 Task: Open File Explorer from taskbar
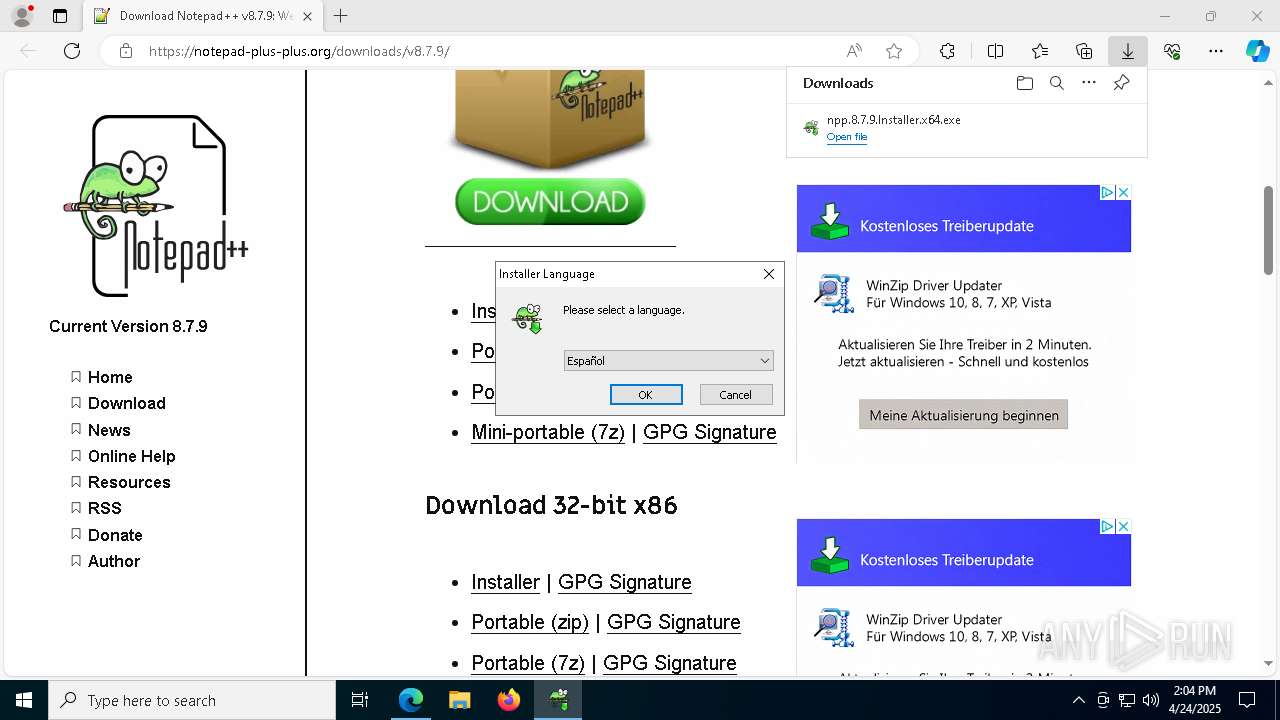click(x=460, y=700)
